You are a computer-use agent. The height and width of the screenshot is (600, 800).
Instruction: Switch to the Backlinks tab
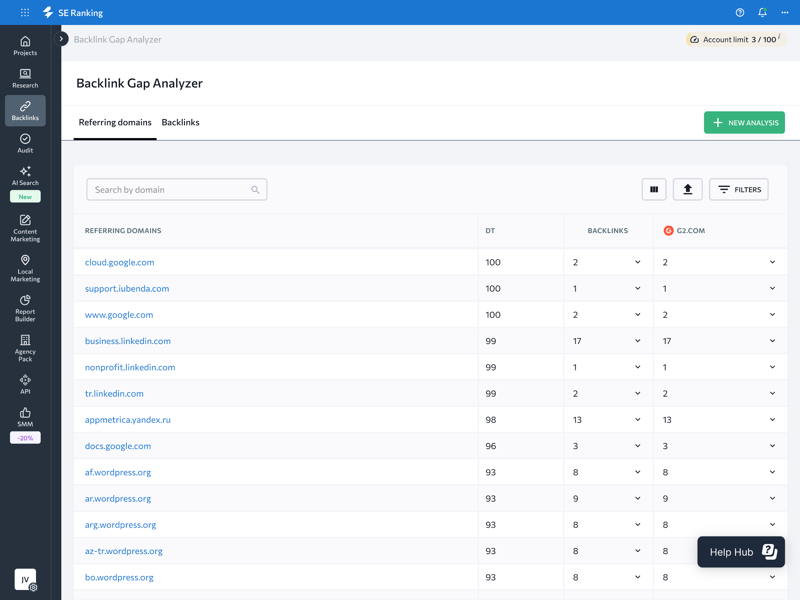[x=180, y=122]
